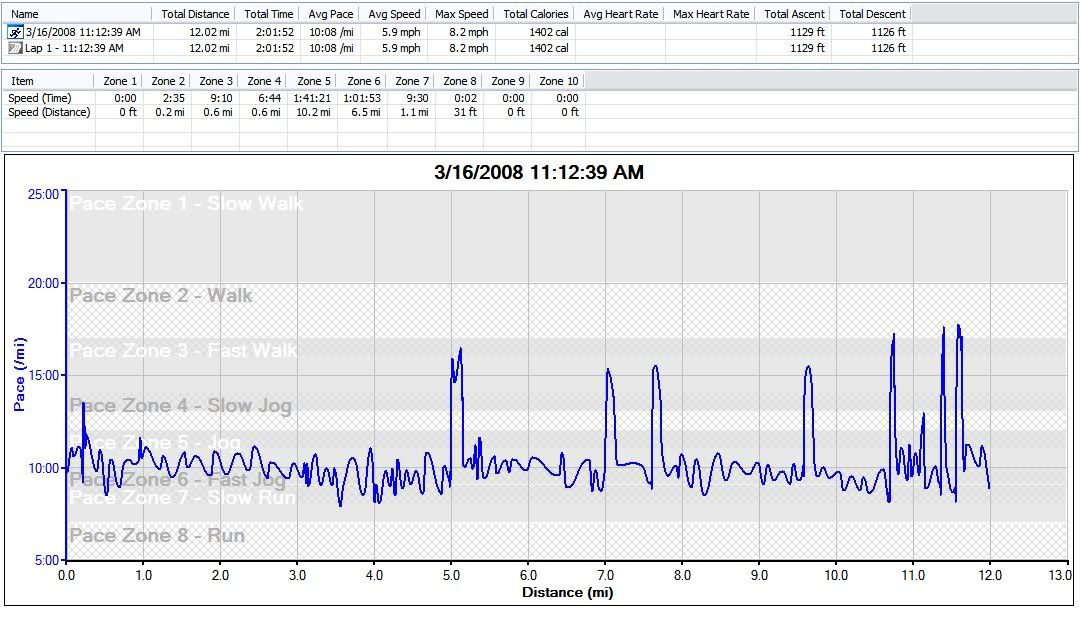Click the Lap 1 row icon

[15, 48]
